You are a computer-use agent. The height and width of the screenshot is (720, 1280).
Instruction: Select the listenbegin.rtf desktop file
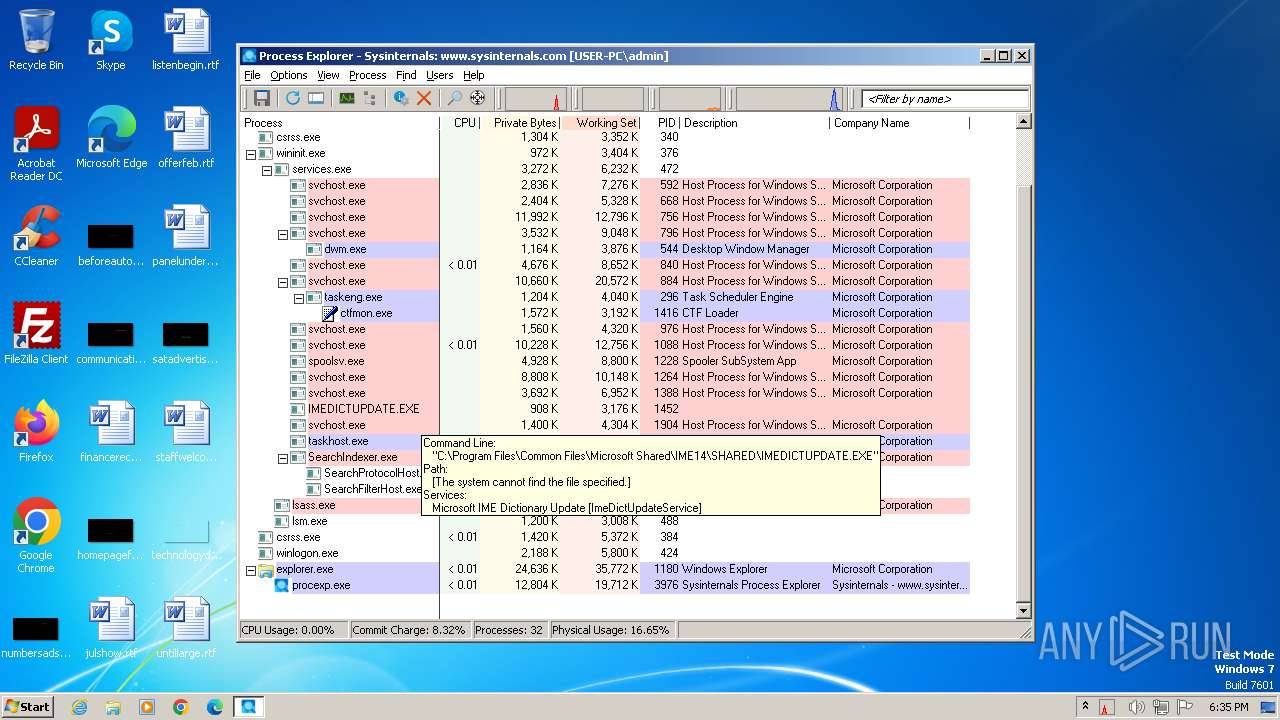coord(186,41)
